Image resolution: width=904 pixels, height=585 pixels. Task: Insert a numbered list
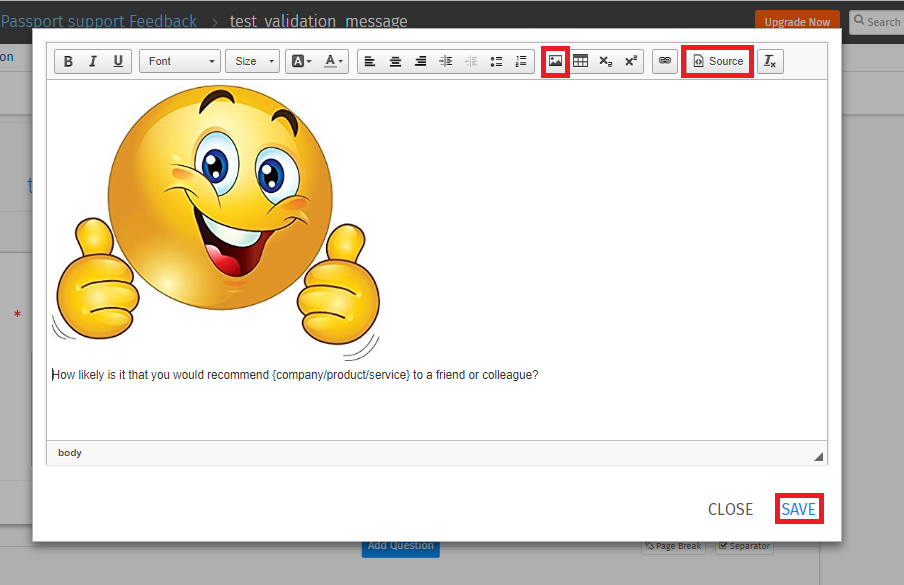point(520,62)
